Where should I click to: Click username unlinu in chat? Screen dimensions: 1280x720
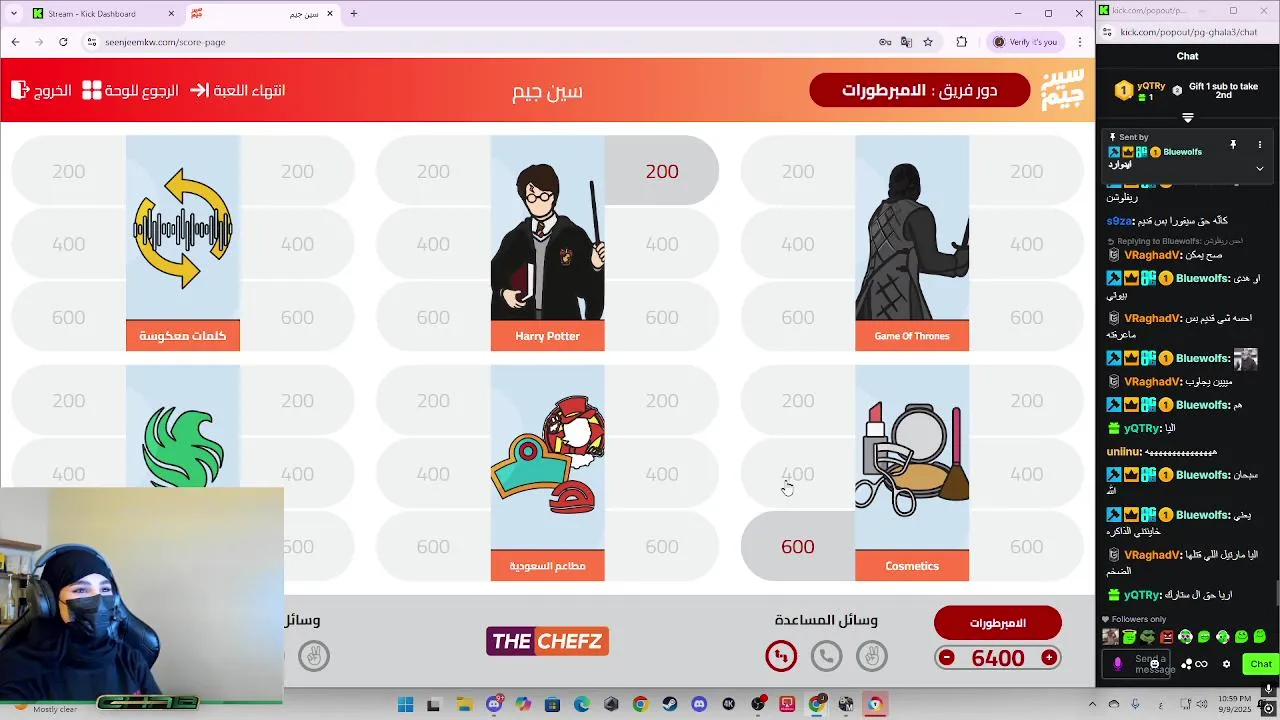coord(1123,452)
